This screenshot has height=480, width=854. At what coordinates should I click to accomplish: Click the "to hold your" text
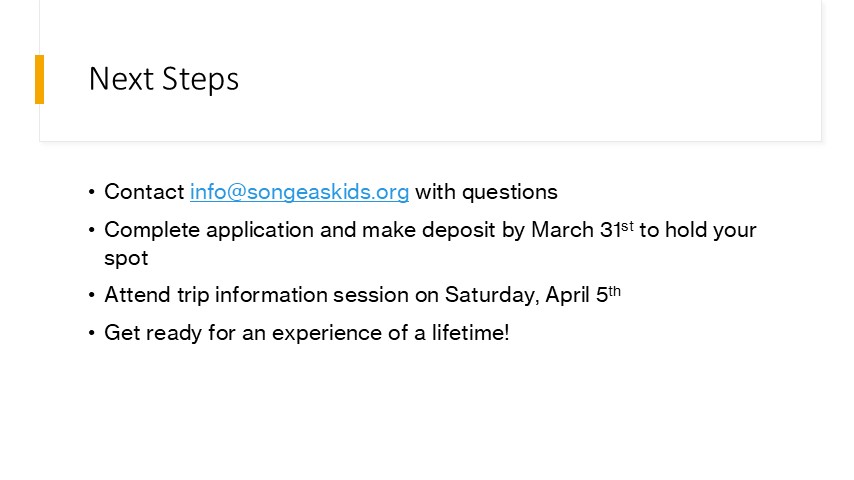click(x=698, y=230)
